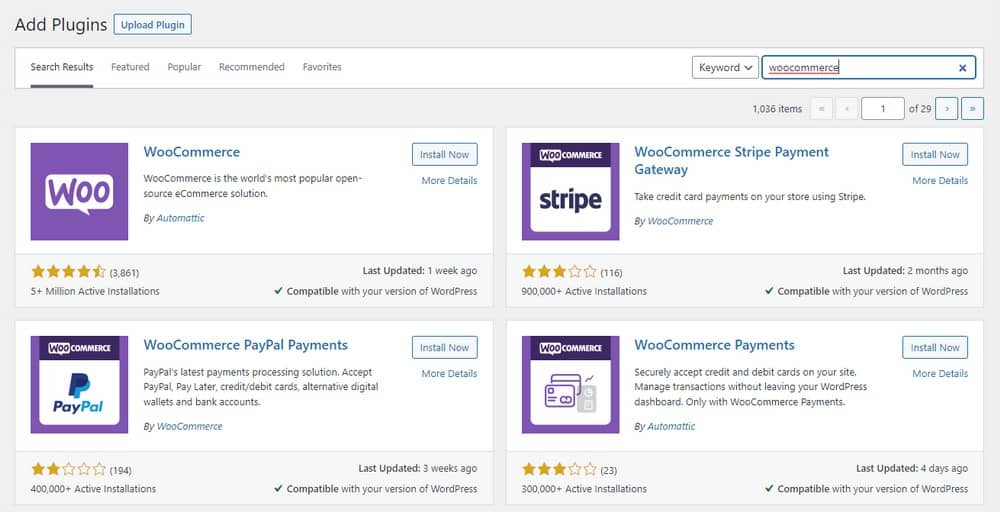
Task: Click the compatibility checkmark for Stripe Gateway
Action: coord(769,291)
